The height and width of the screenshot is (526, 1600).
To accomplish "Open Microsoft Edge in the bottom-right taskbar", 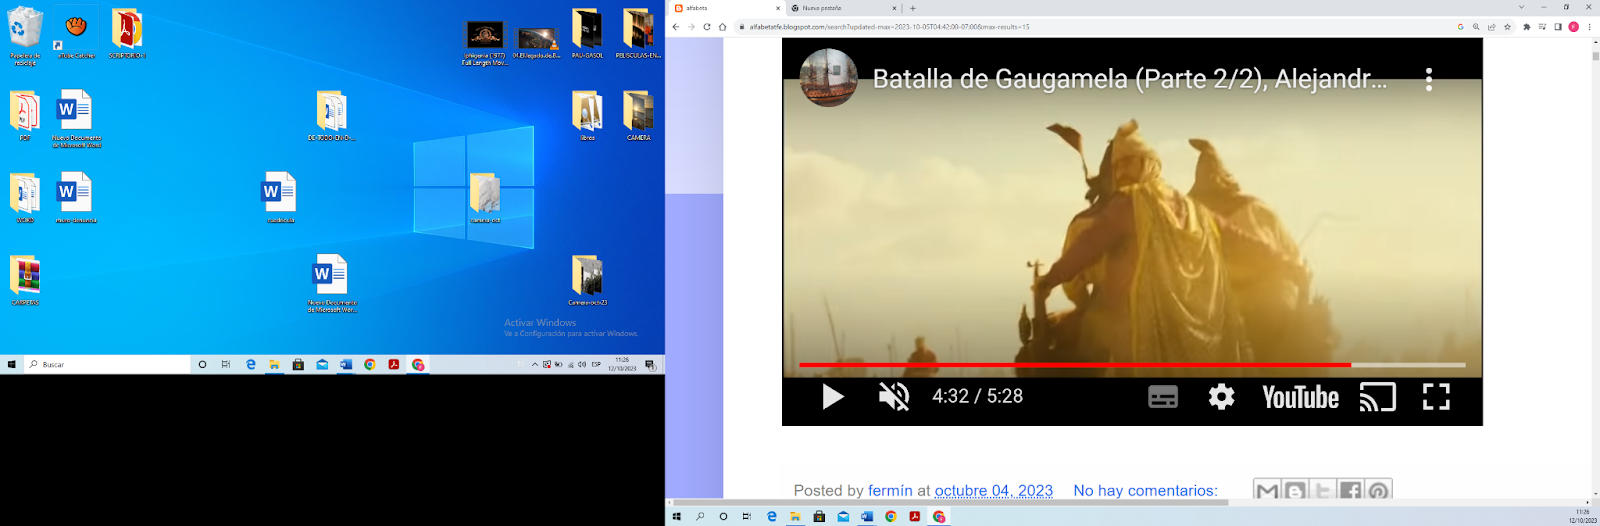I will (771, 517).
